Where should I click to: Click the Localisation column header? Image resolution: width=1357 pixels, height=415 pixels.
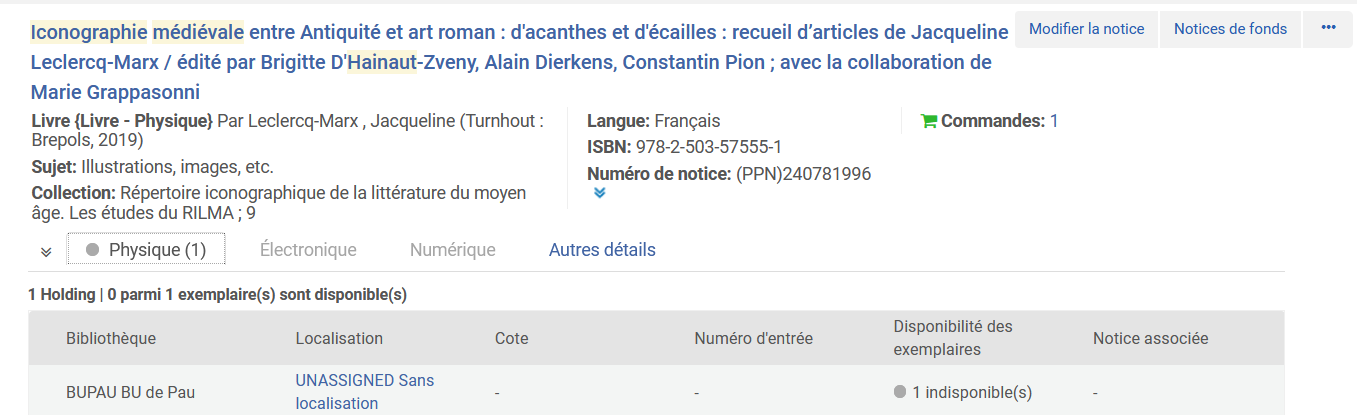339,338
